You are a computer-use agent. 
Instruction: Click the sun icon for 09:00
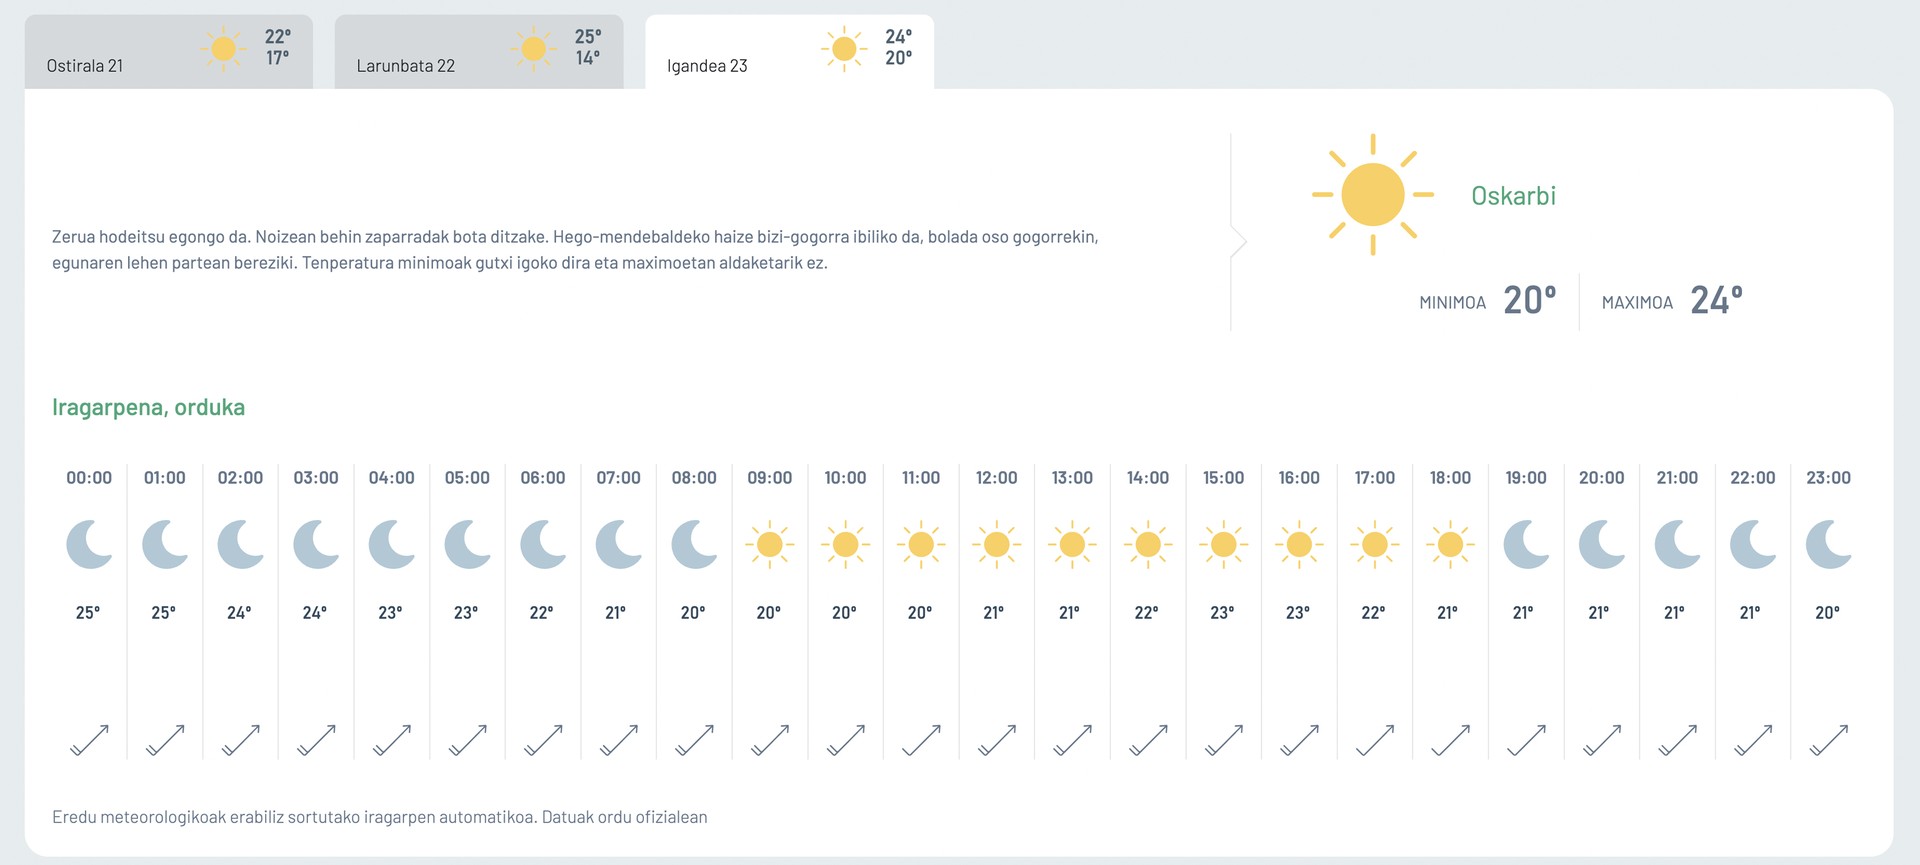tap(770, 544)
